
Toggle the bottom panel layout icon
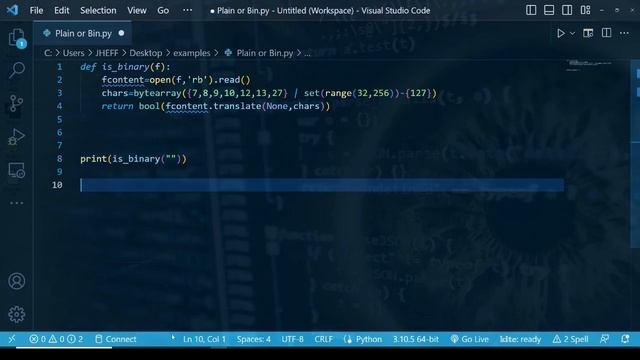[x=549, y=10]
